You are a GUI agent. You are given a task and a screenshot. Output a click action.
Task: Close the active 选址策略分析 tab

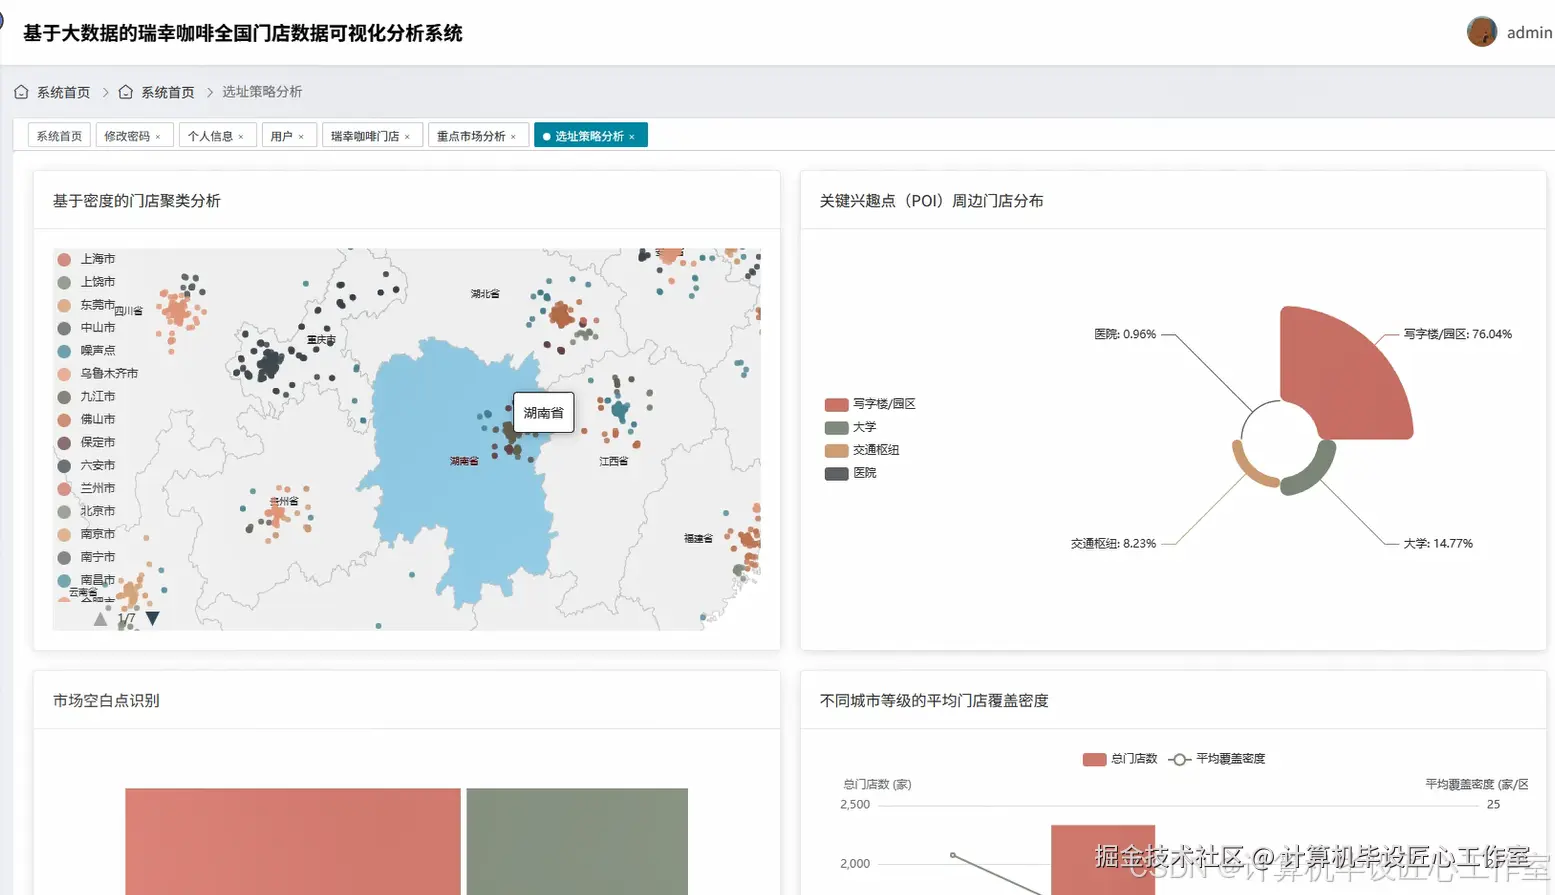coord(632,137)
